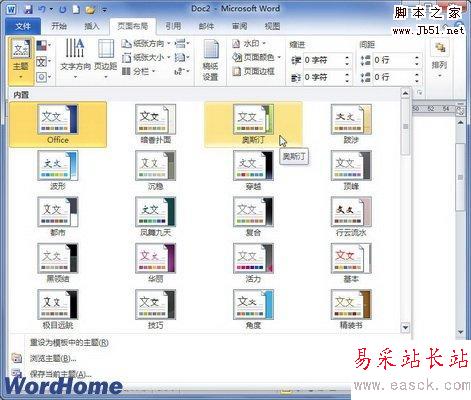
Task: Select the 精装书 theme
Action: (x=351, y=309)
